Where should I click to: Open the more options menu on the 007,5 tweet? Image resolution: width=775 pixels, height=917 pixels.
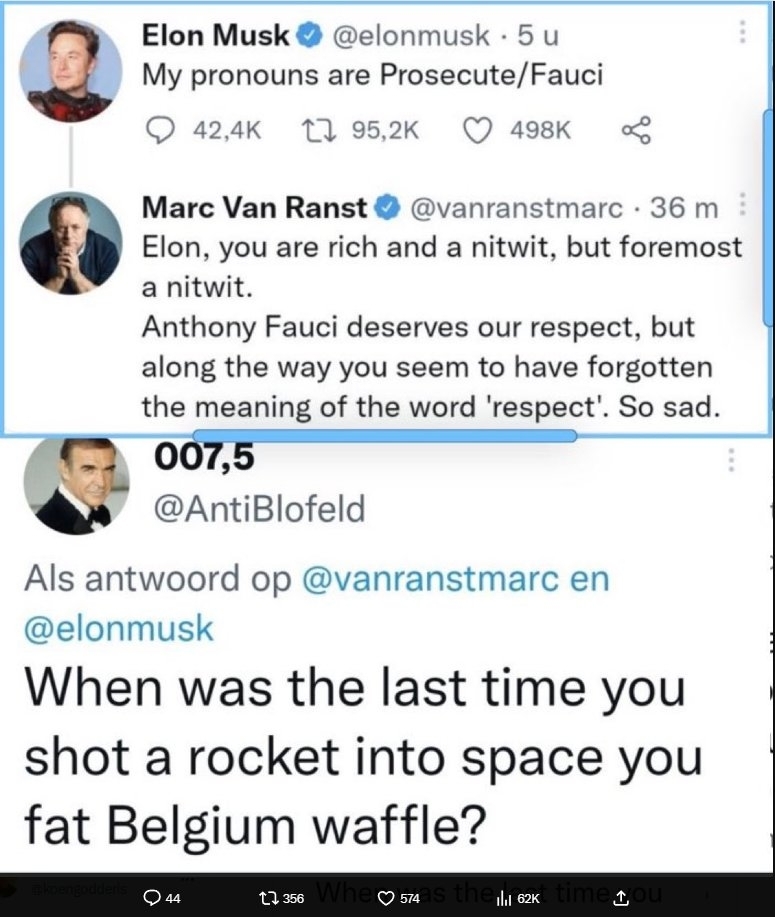tap(732, 460)
